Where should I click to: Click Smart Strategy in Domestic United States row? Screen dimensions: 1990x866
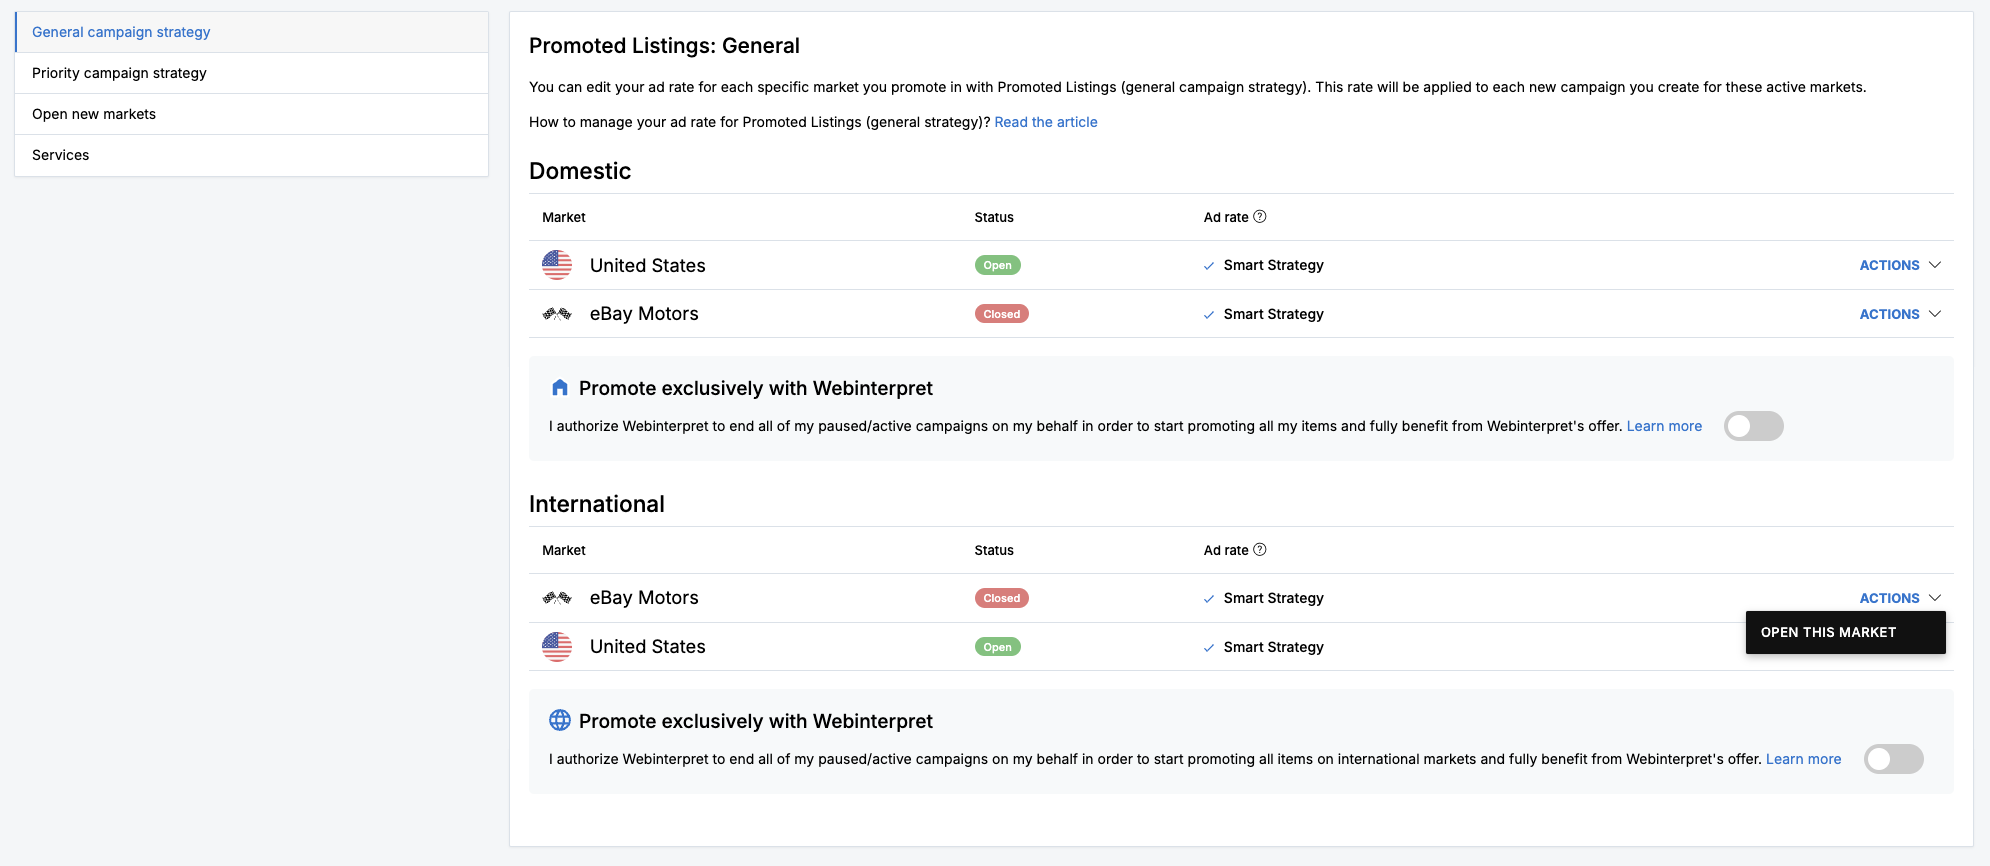pos(1274,265)
